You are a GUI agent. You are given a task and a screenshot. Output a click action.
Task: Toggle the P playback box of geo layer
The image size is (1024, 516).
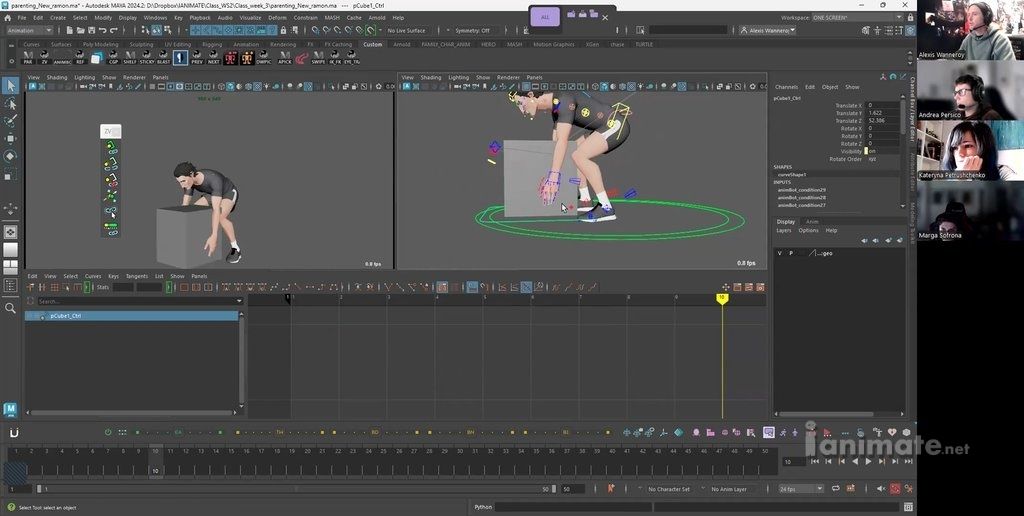(791, 253)
